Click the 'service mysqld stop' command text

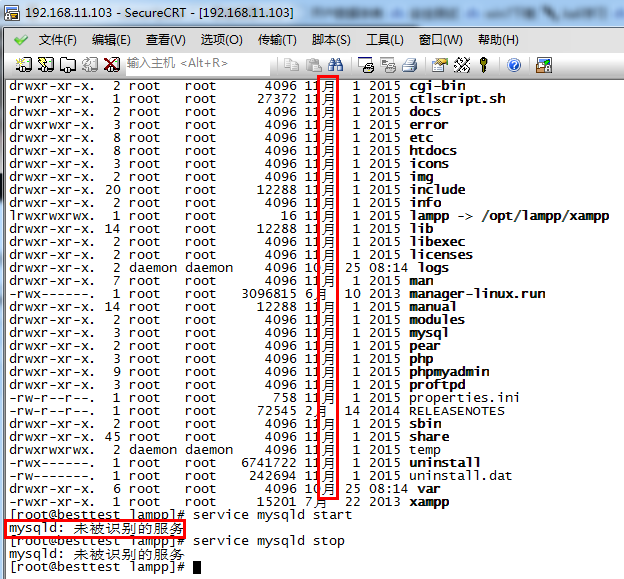[269, 541]
